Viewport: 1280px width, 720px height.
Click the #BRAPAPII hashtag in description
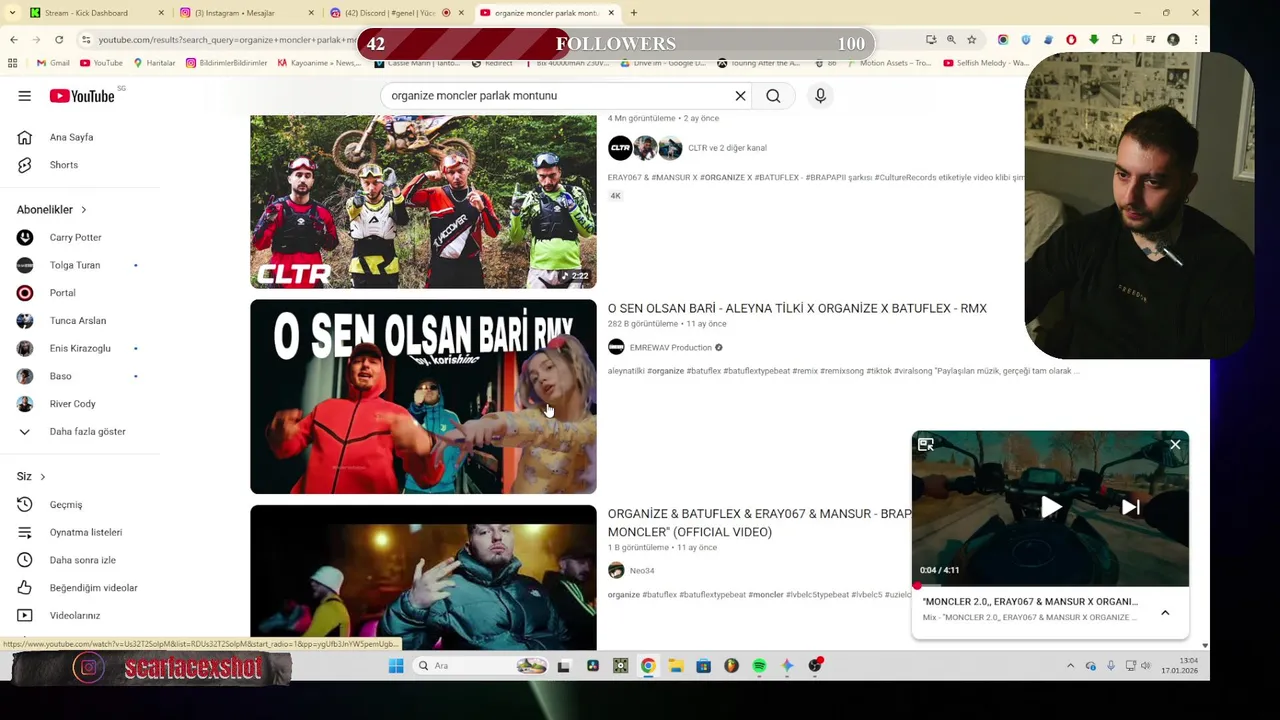(825, 178)
